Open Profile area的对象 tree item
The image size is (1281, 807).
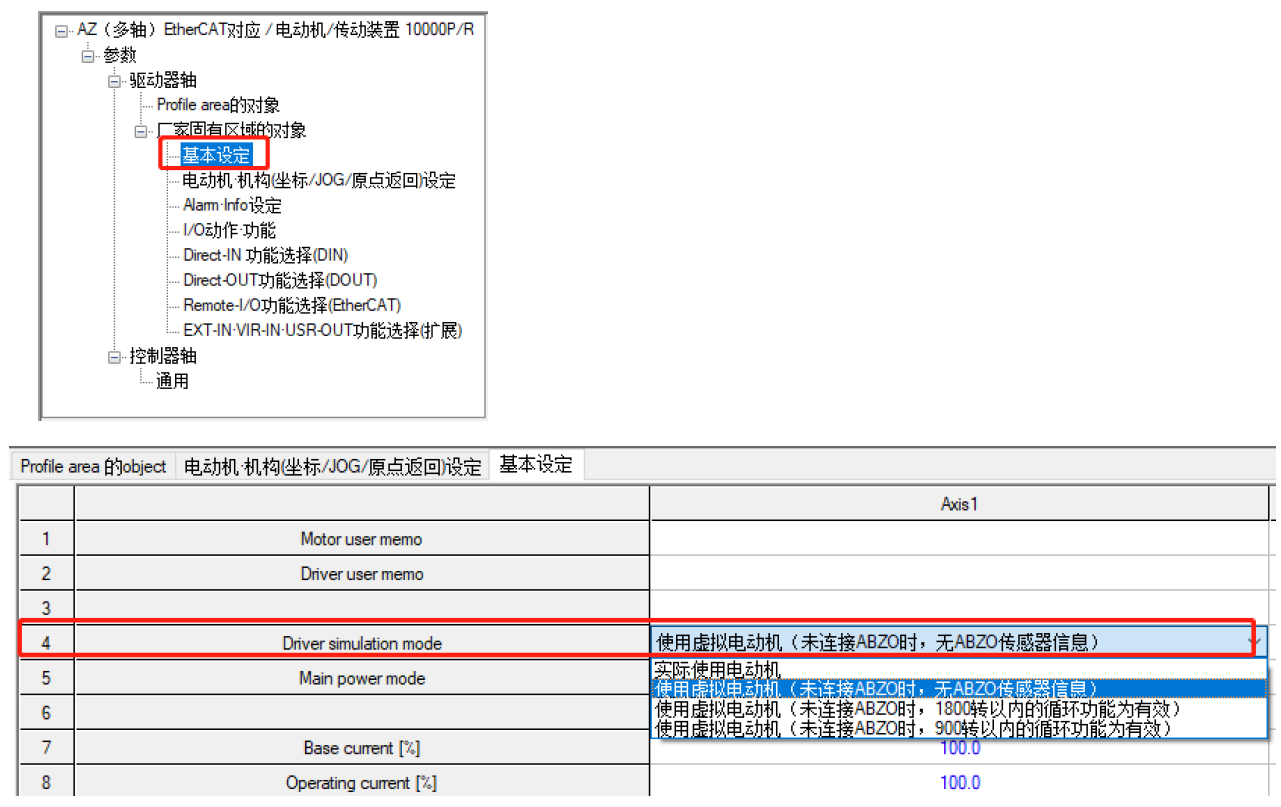click(x=218, y=105)
